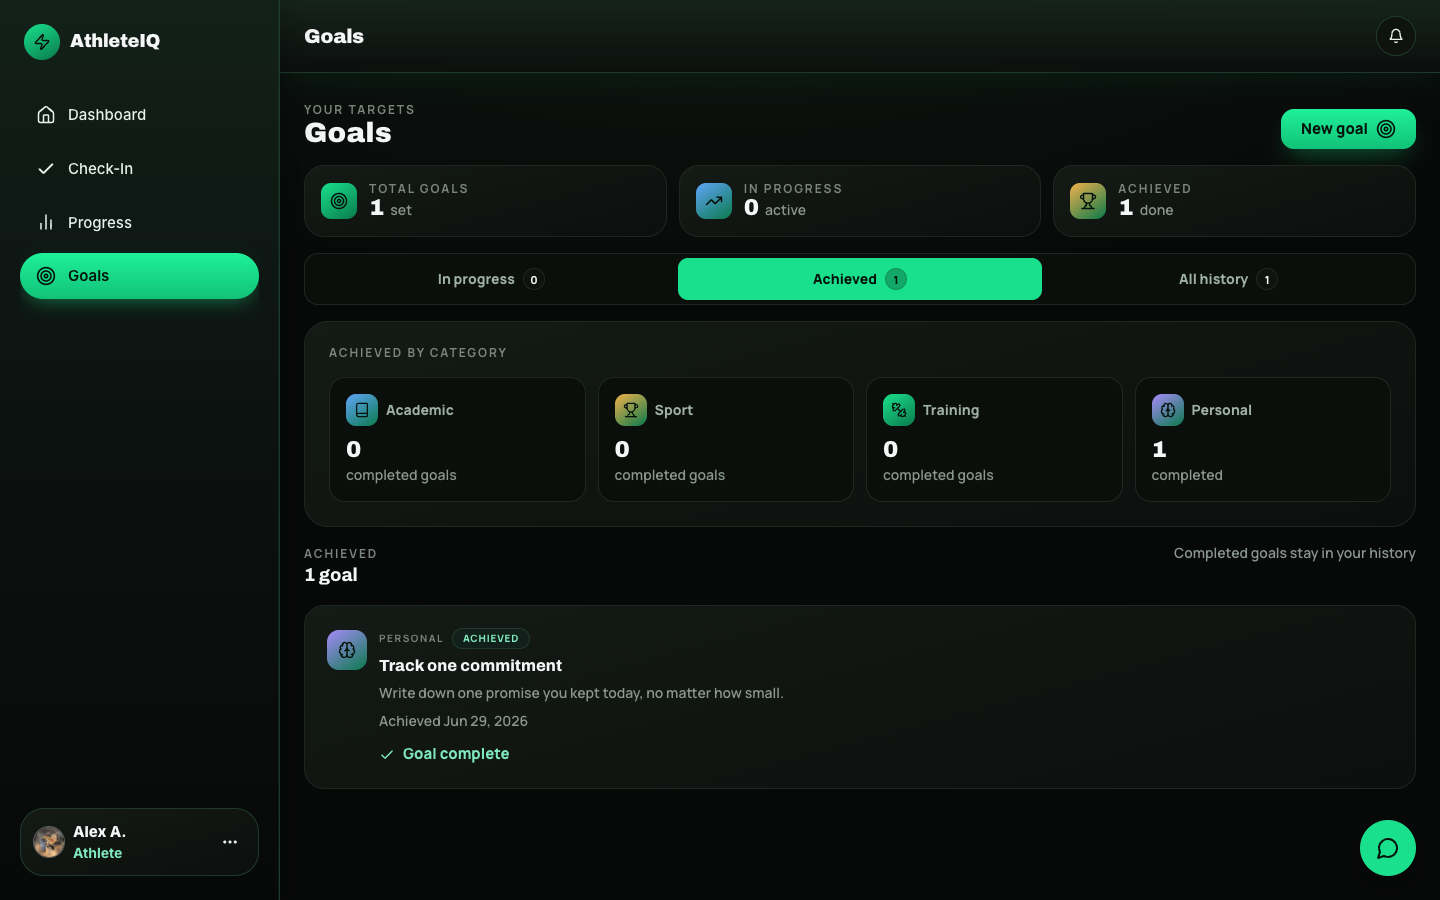Click 'YOUR TARGETS' label
Image resolution: width=1440 pixels, height=900 pixels.
pyautogui.click(x=359, y=110)
